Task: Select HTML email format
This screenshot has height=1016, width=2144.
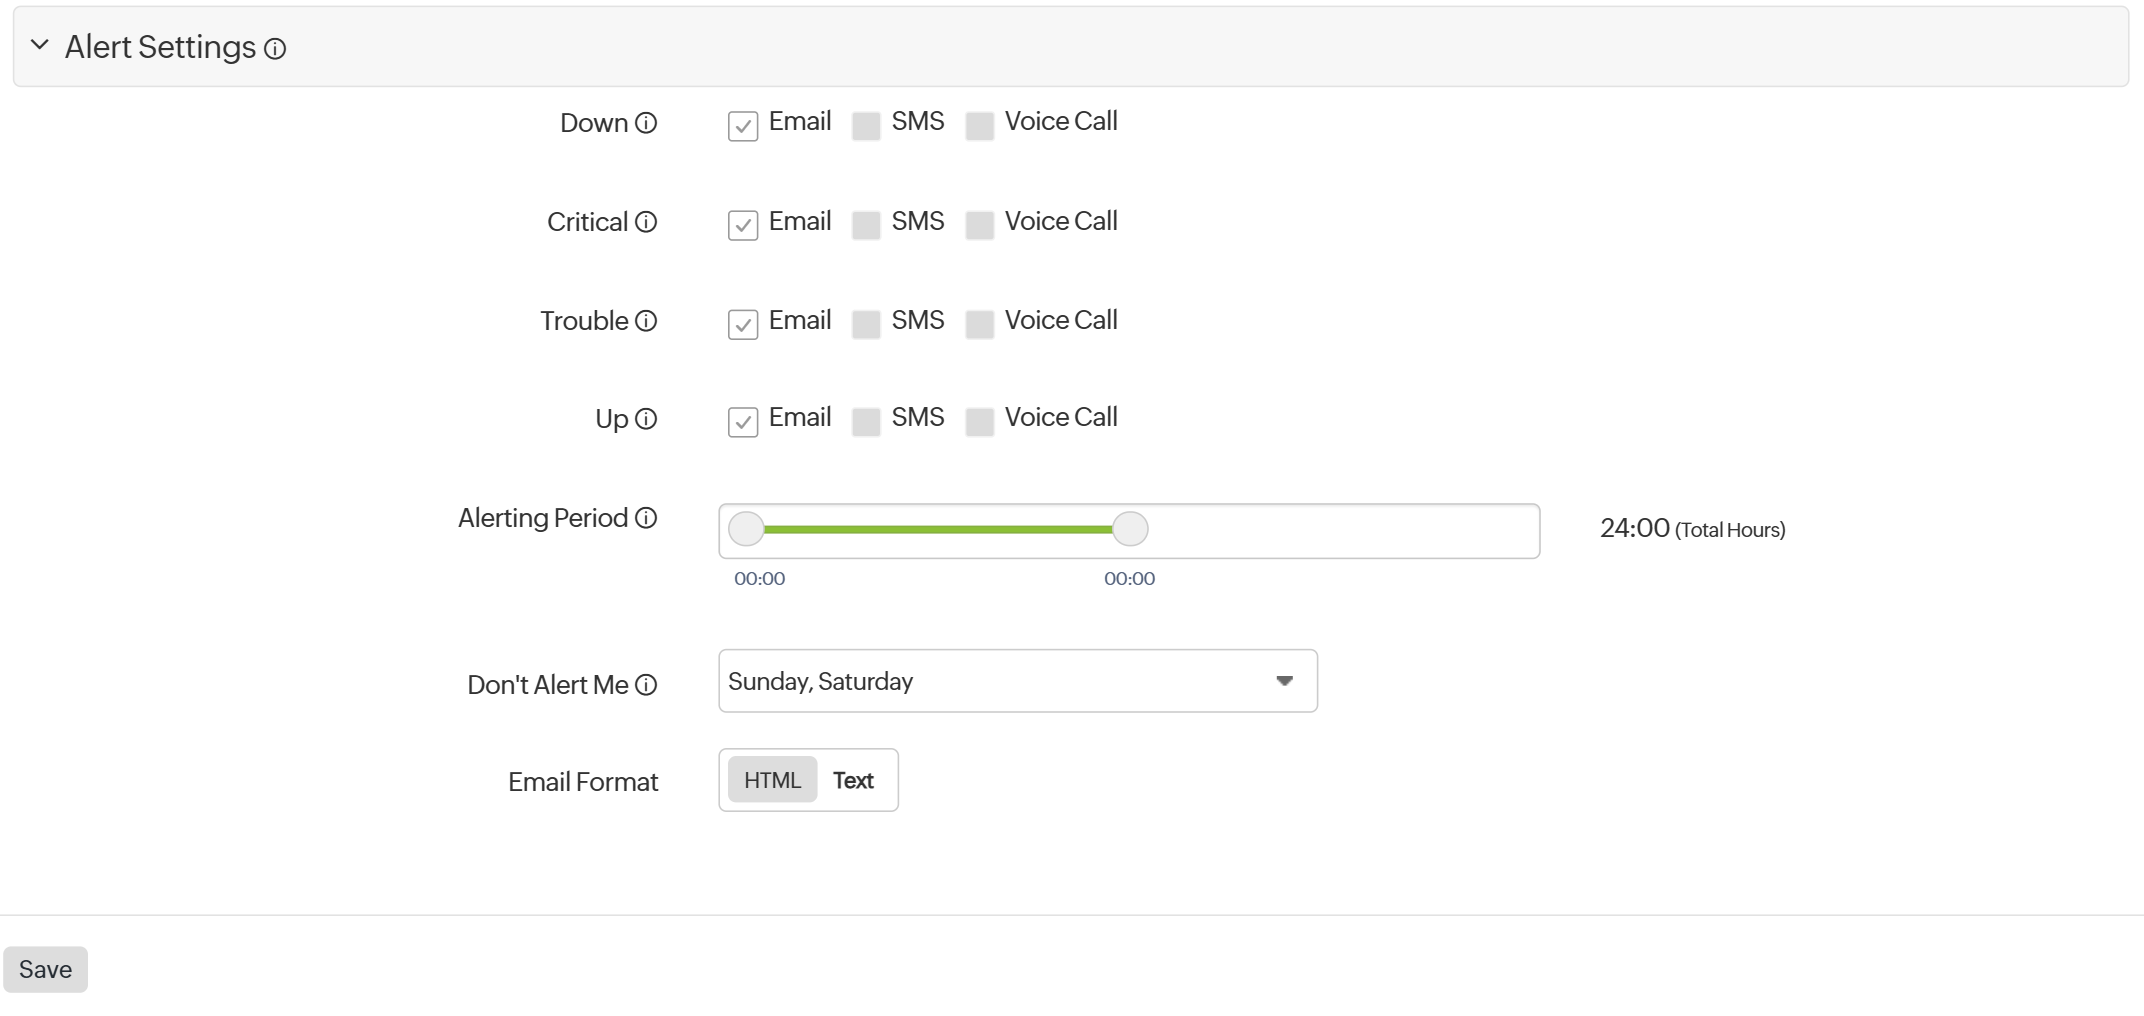Action: click(x=772, y=780)
